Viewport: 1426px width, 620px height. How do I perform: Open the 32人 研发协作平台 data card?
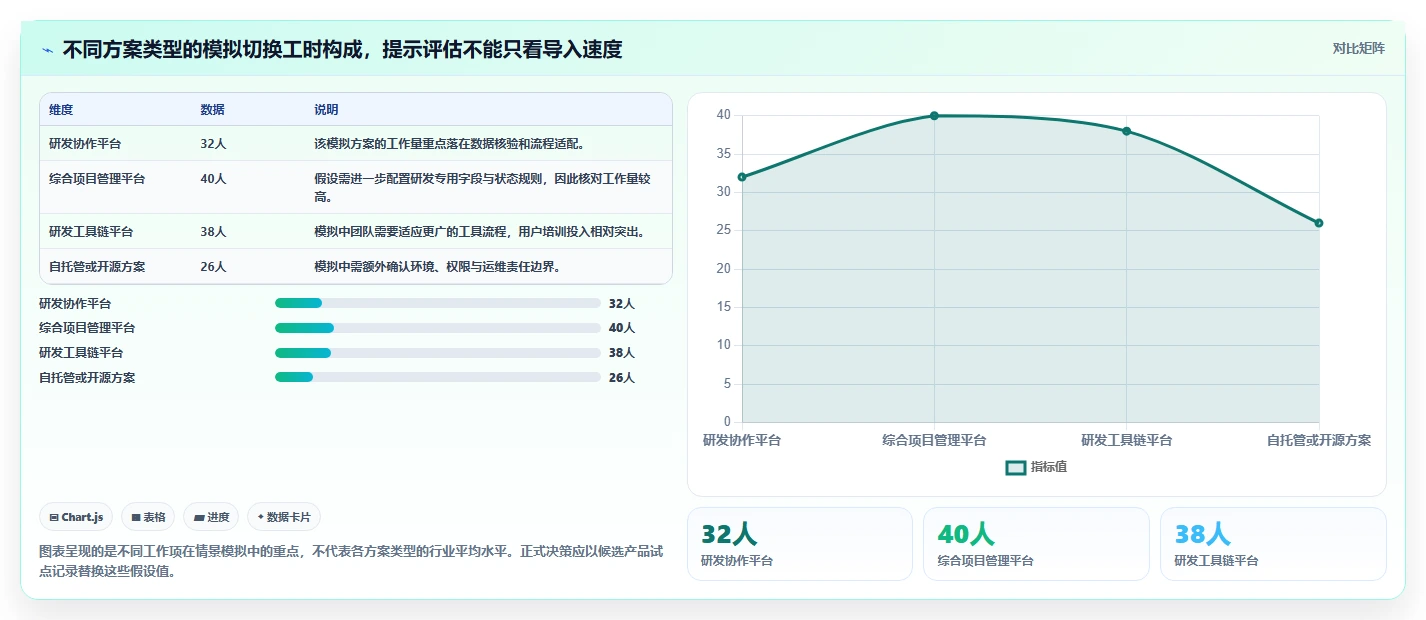(x=799, y=544)
